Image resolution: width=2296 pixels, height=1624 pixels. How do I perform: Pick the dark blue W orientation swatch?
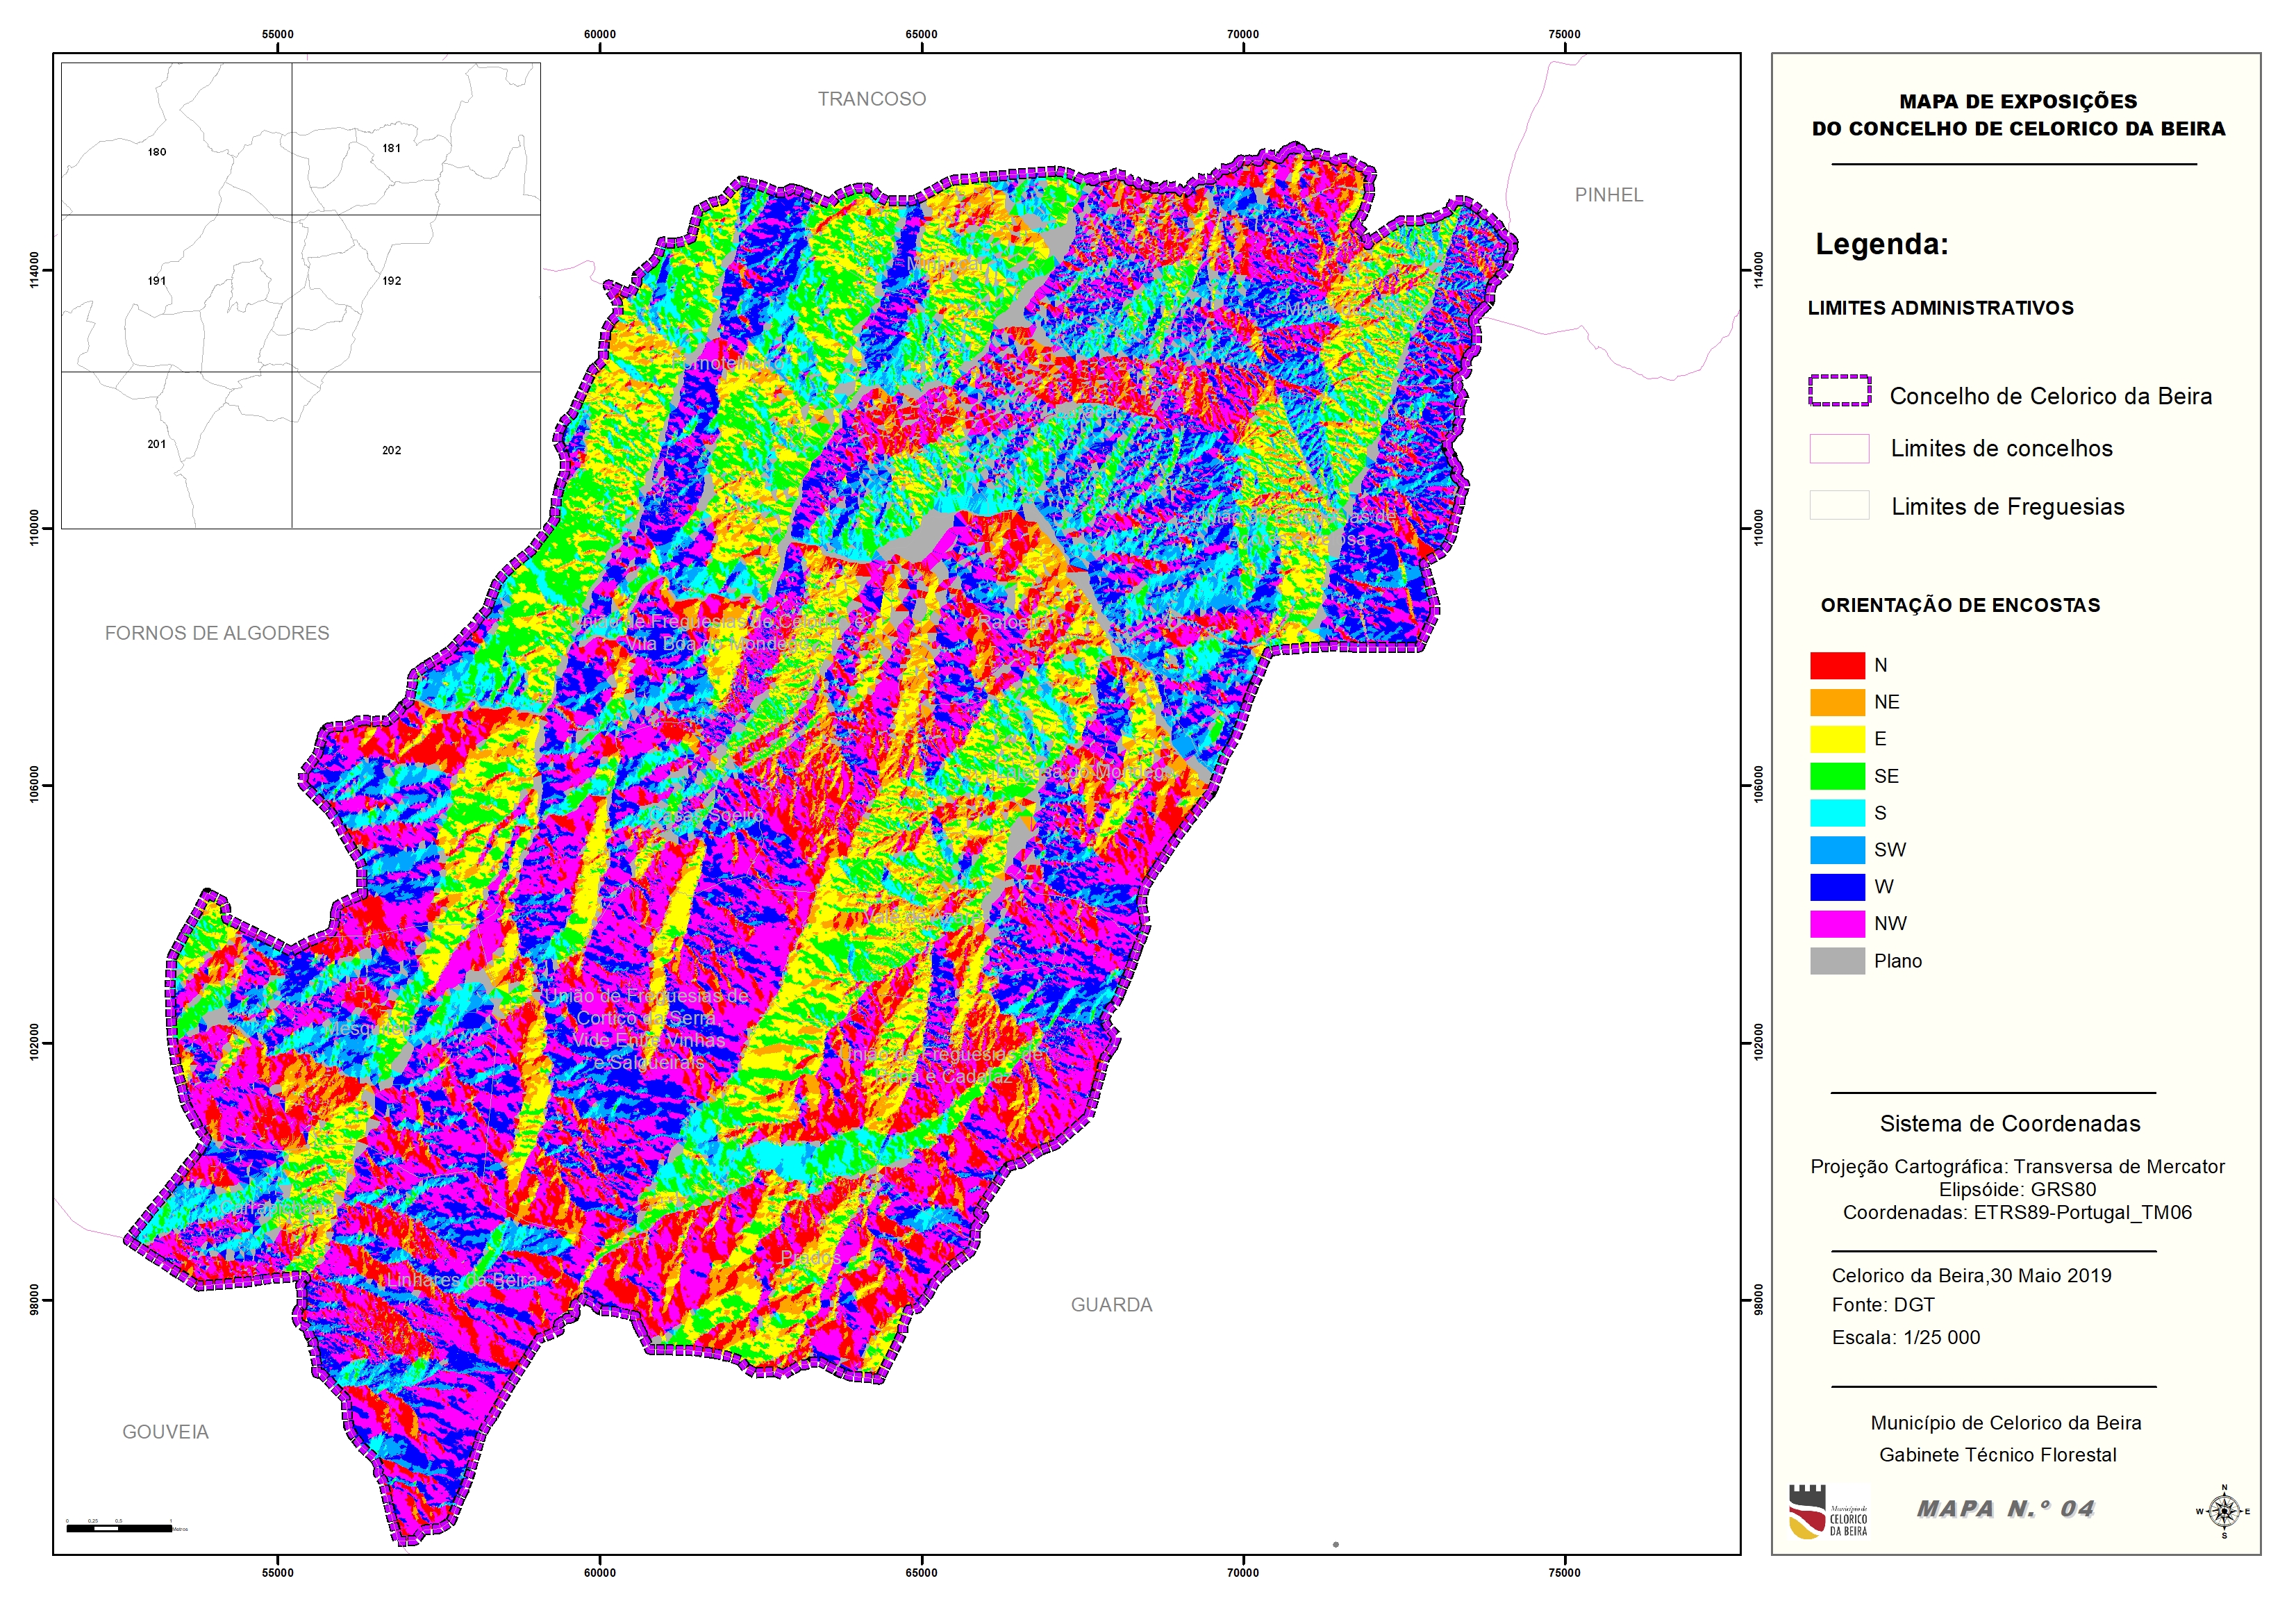(1837, 887)
